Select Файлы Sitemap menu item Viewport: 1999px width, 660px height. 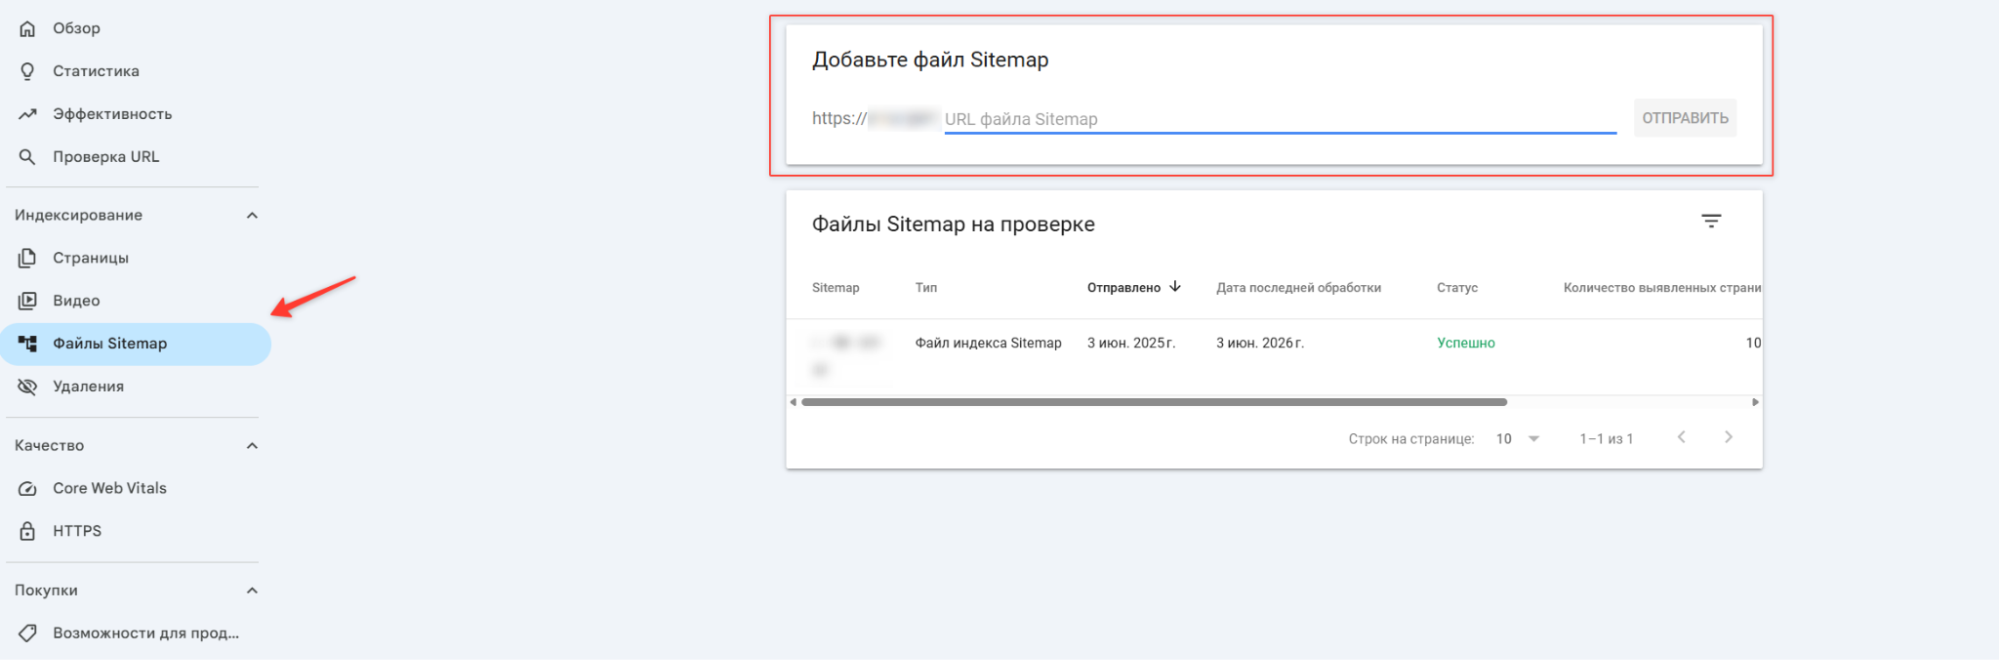pyautogui.click(x=135, y=344)
